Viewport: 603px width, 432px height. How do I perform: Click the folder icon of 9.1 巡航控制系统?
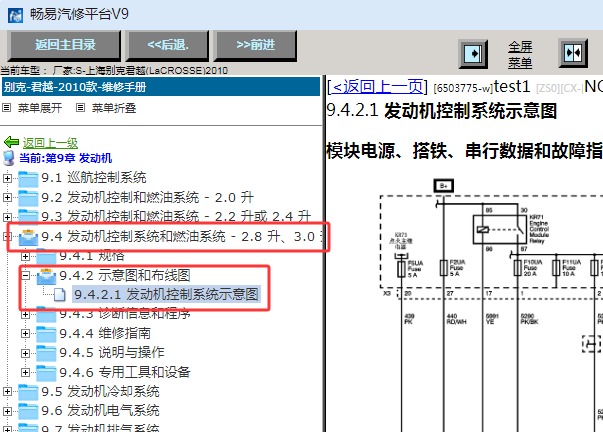pos(28,178)
